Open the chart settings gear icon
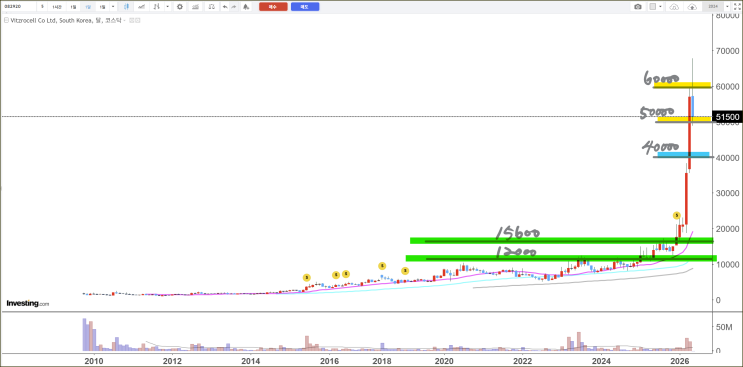 tap(180, 7)
